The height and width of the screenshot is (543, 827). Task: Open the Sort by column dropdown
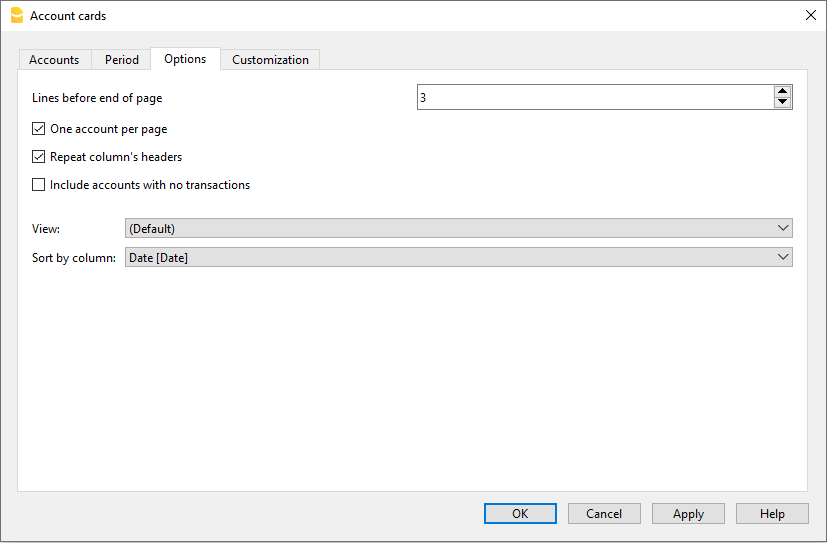[x=458, y=257]
